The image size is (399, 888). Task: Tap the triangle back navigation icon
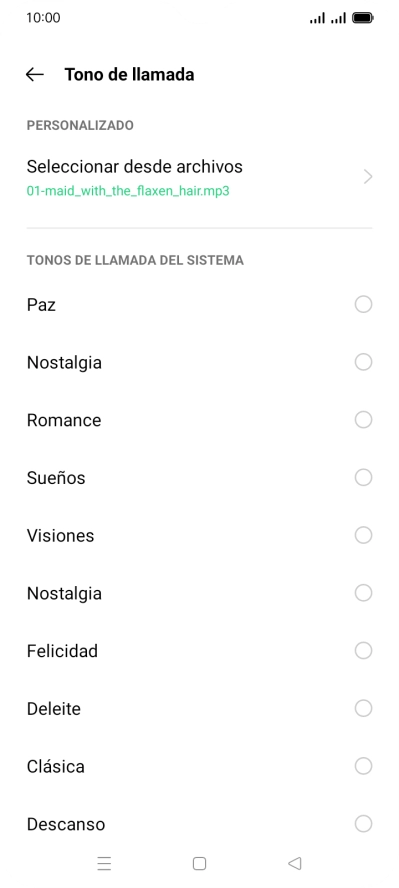pyautogui.click(x=294, y=863)
